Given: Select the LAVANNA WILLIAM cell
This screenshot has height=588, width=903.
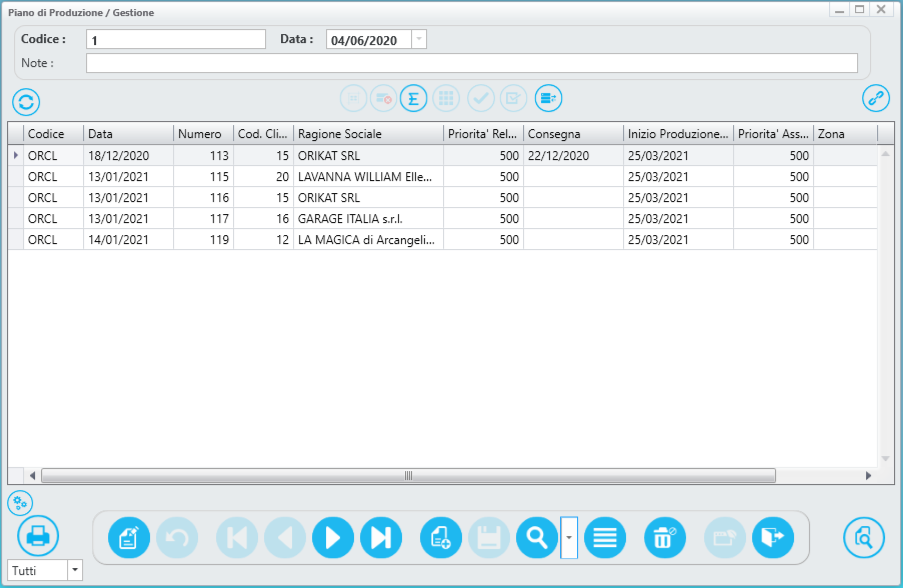Looking at the screenshot, I should pos(369,177).
